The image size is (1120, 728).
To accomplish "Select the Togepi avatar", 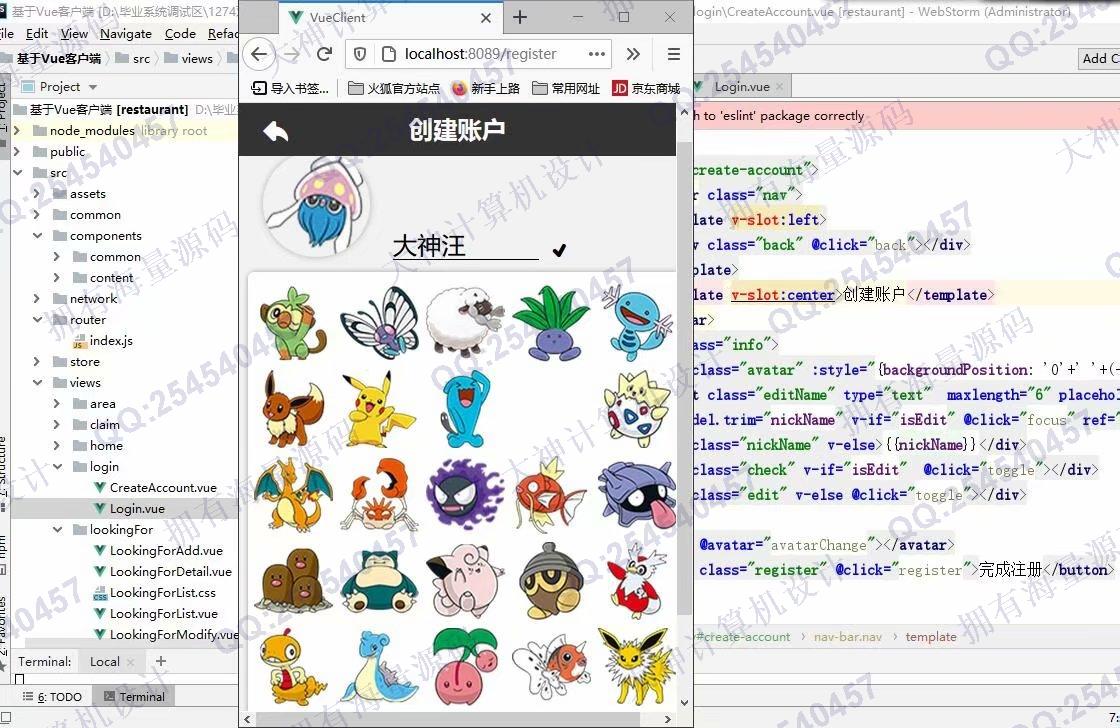I will coord(636,408).
